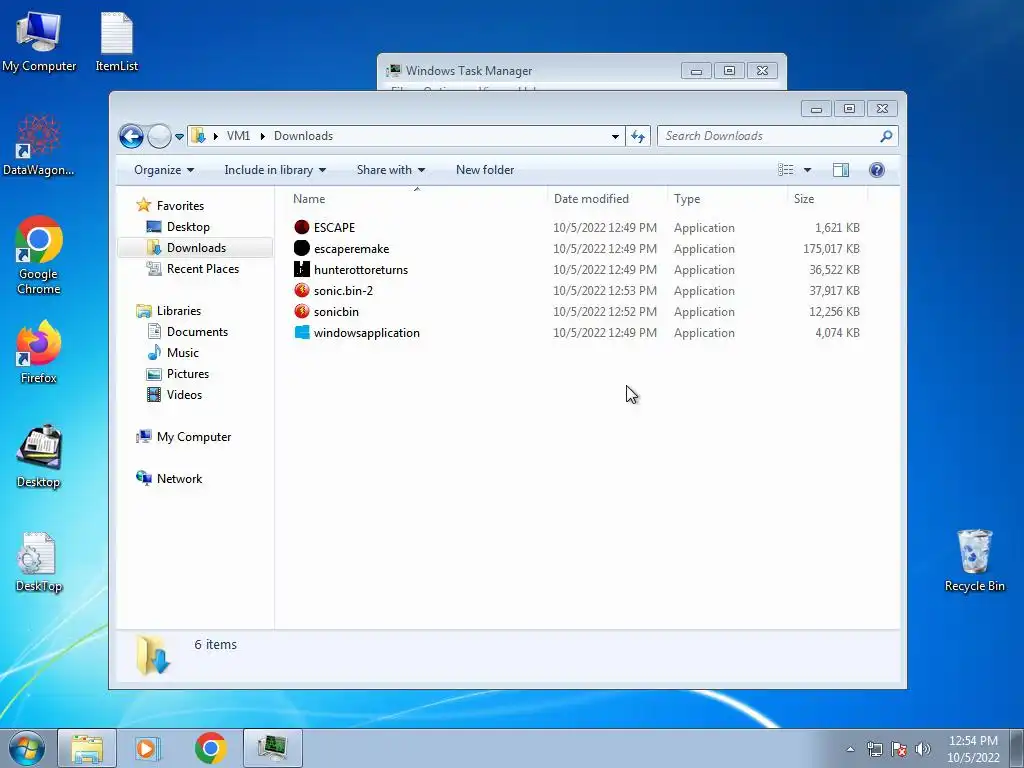Refresh the Downloads folder view
The height and width of the screenshot is (768, 1024).
coord(637,136)
